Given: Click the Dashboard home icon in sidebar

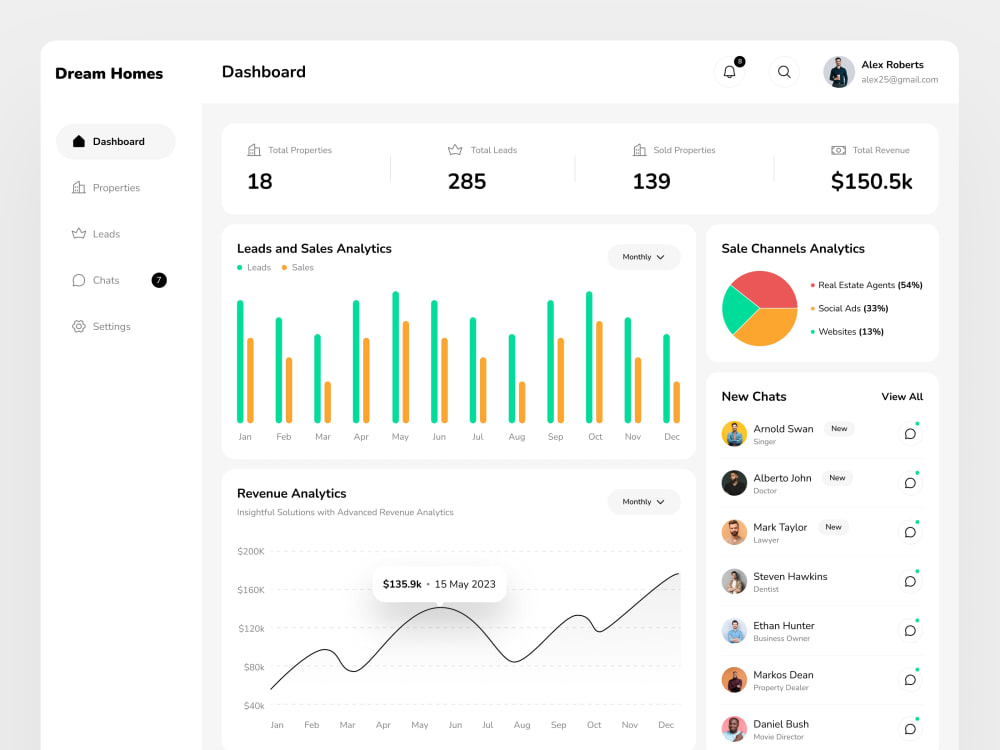Looking at the screenshot, I should point(78,141).
